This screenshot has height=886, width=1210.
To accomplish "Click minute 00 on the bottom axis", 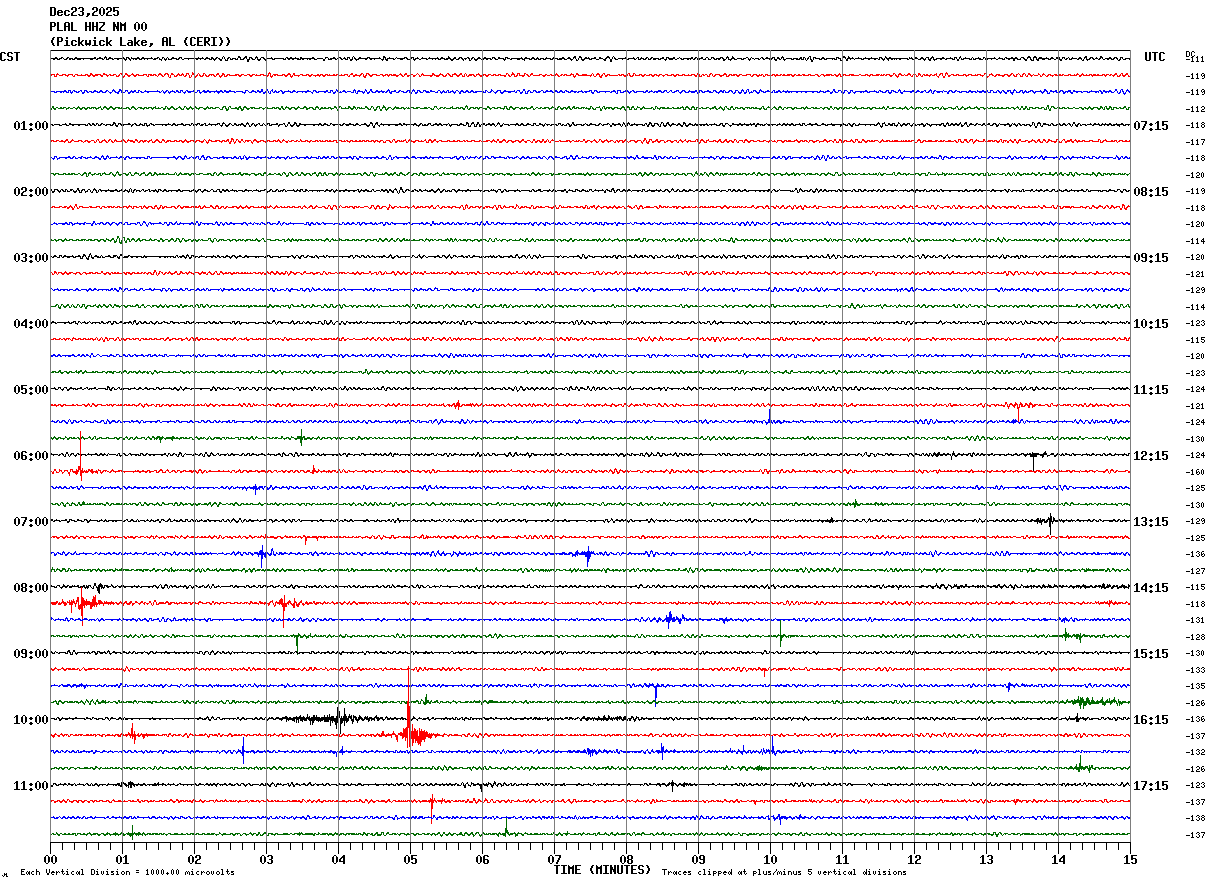I will pos(50,859).
